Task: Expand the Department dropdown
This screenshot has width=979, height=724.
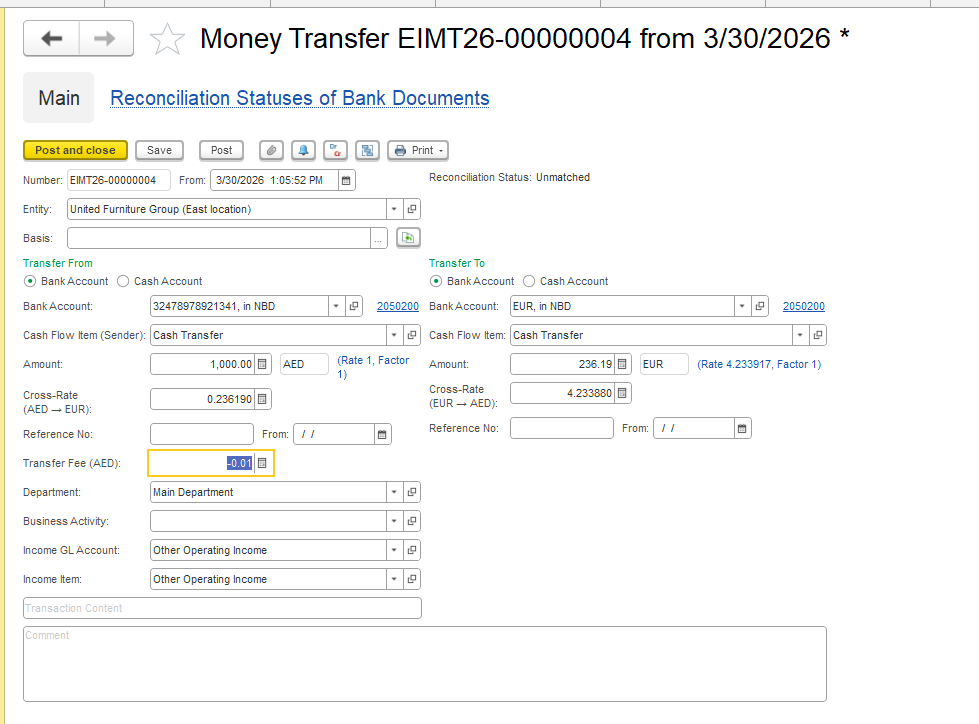Action: (x=394, y=492)
